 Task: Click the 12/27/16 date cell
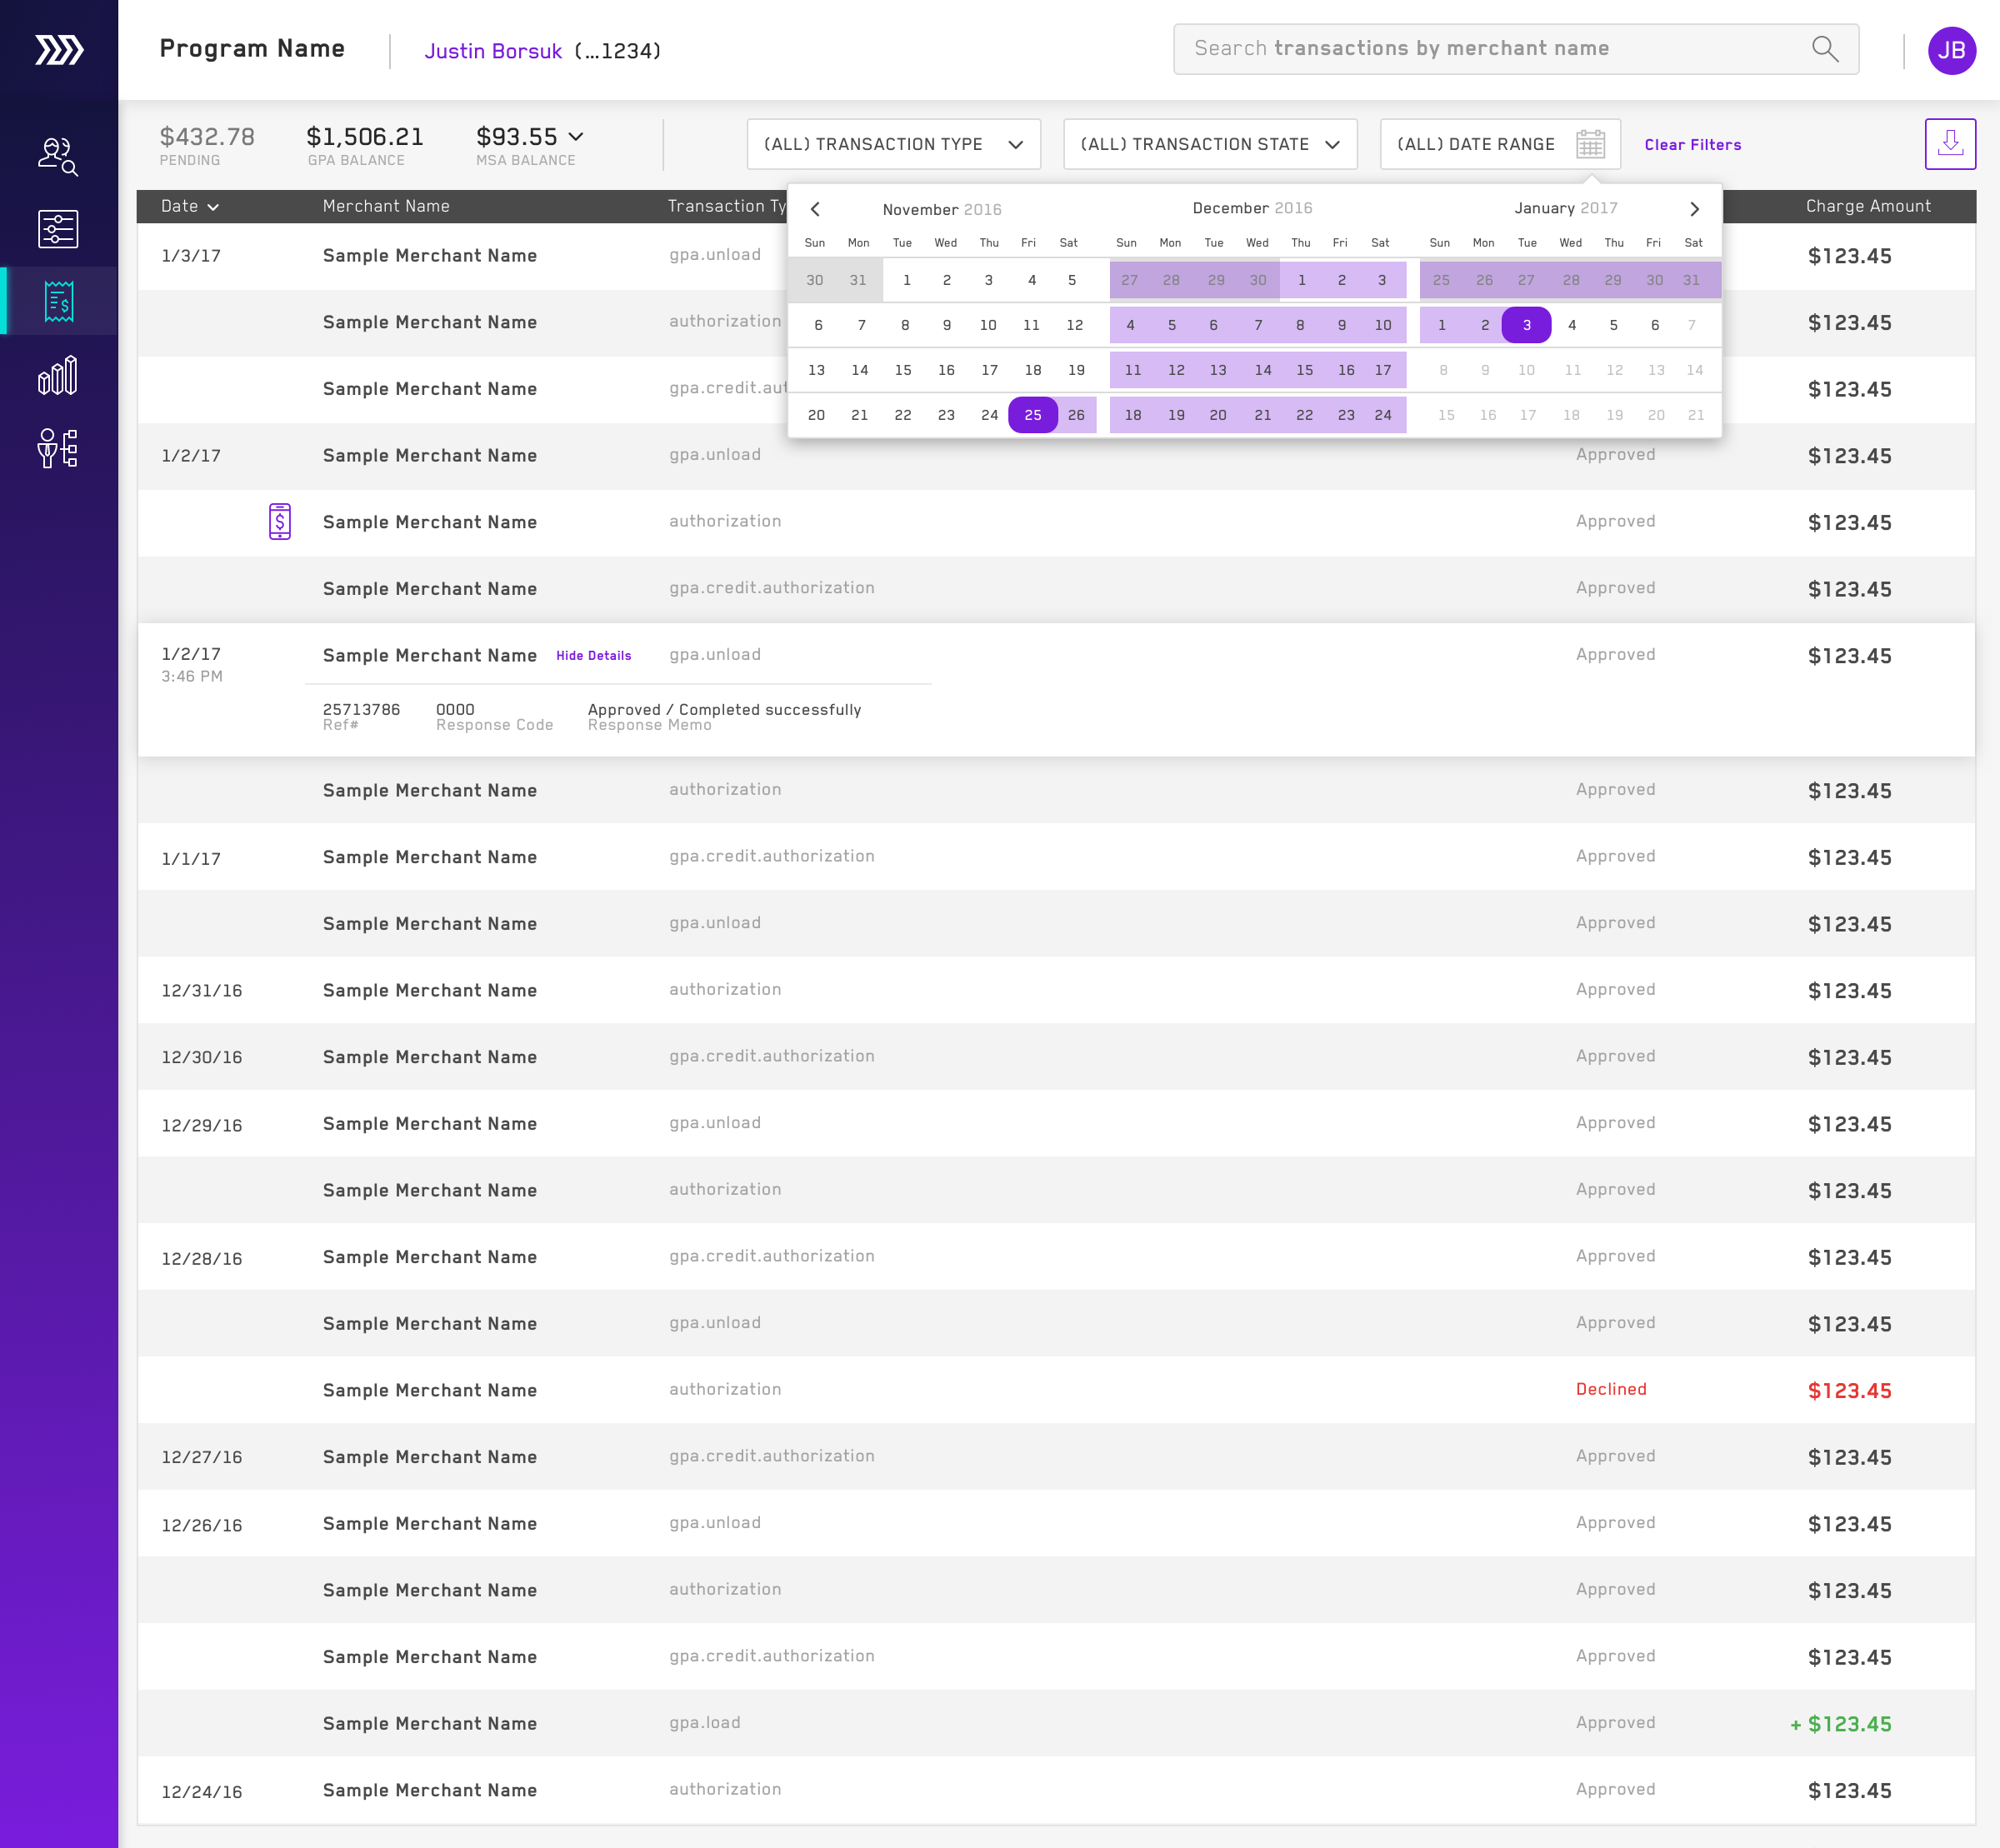pyautogui.click(x=202, y=1457)
